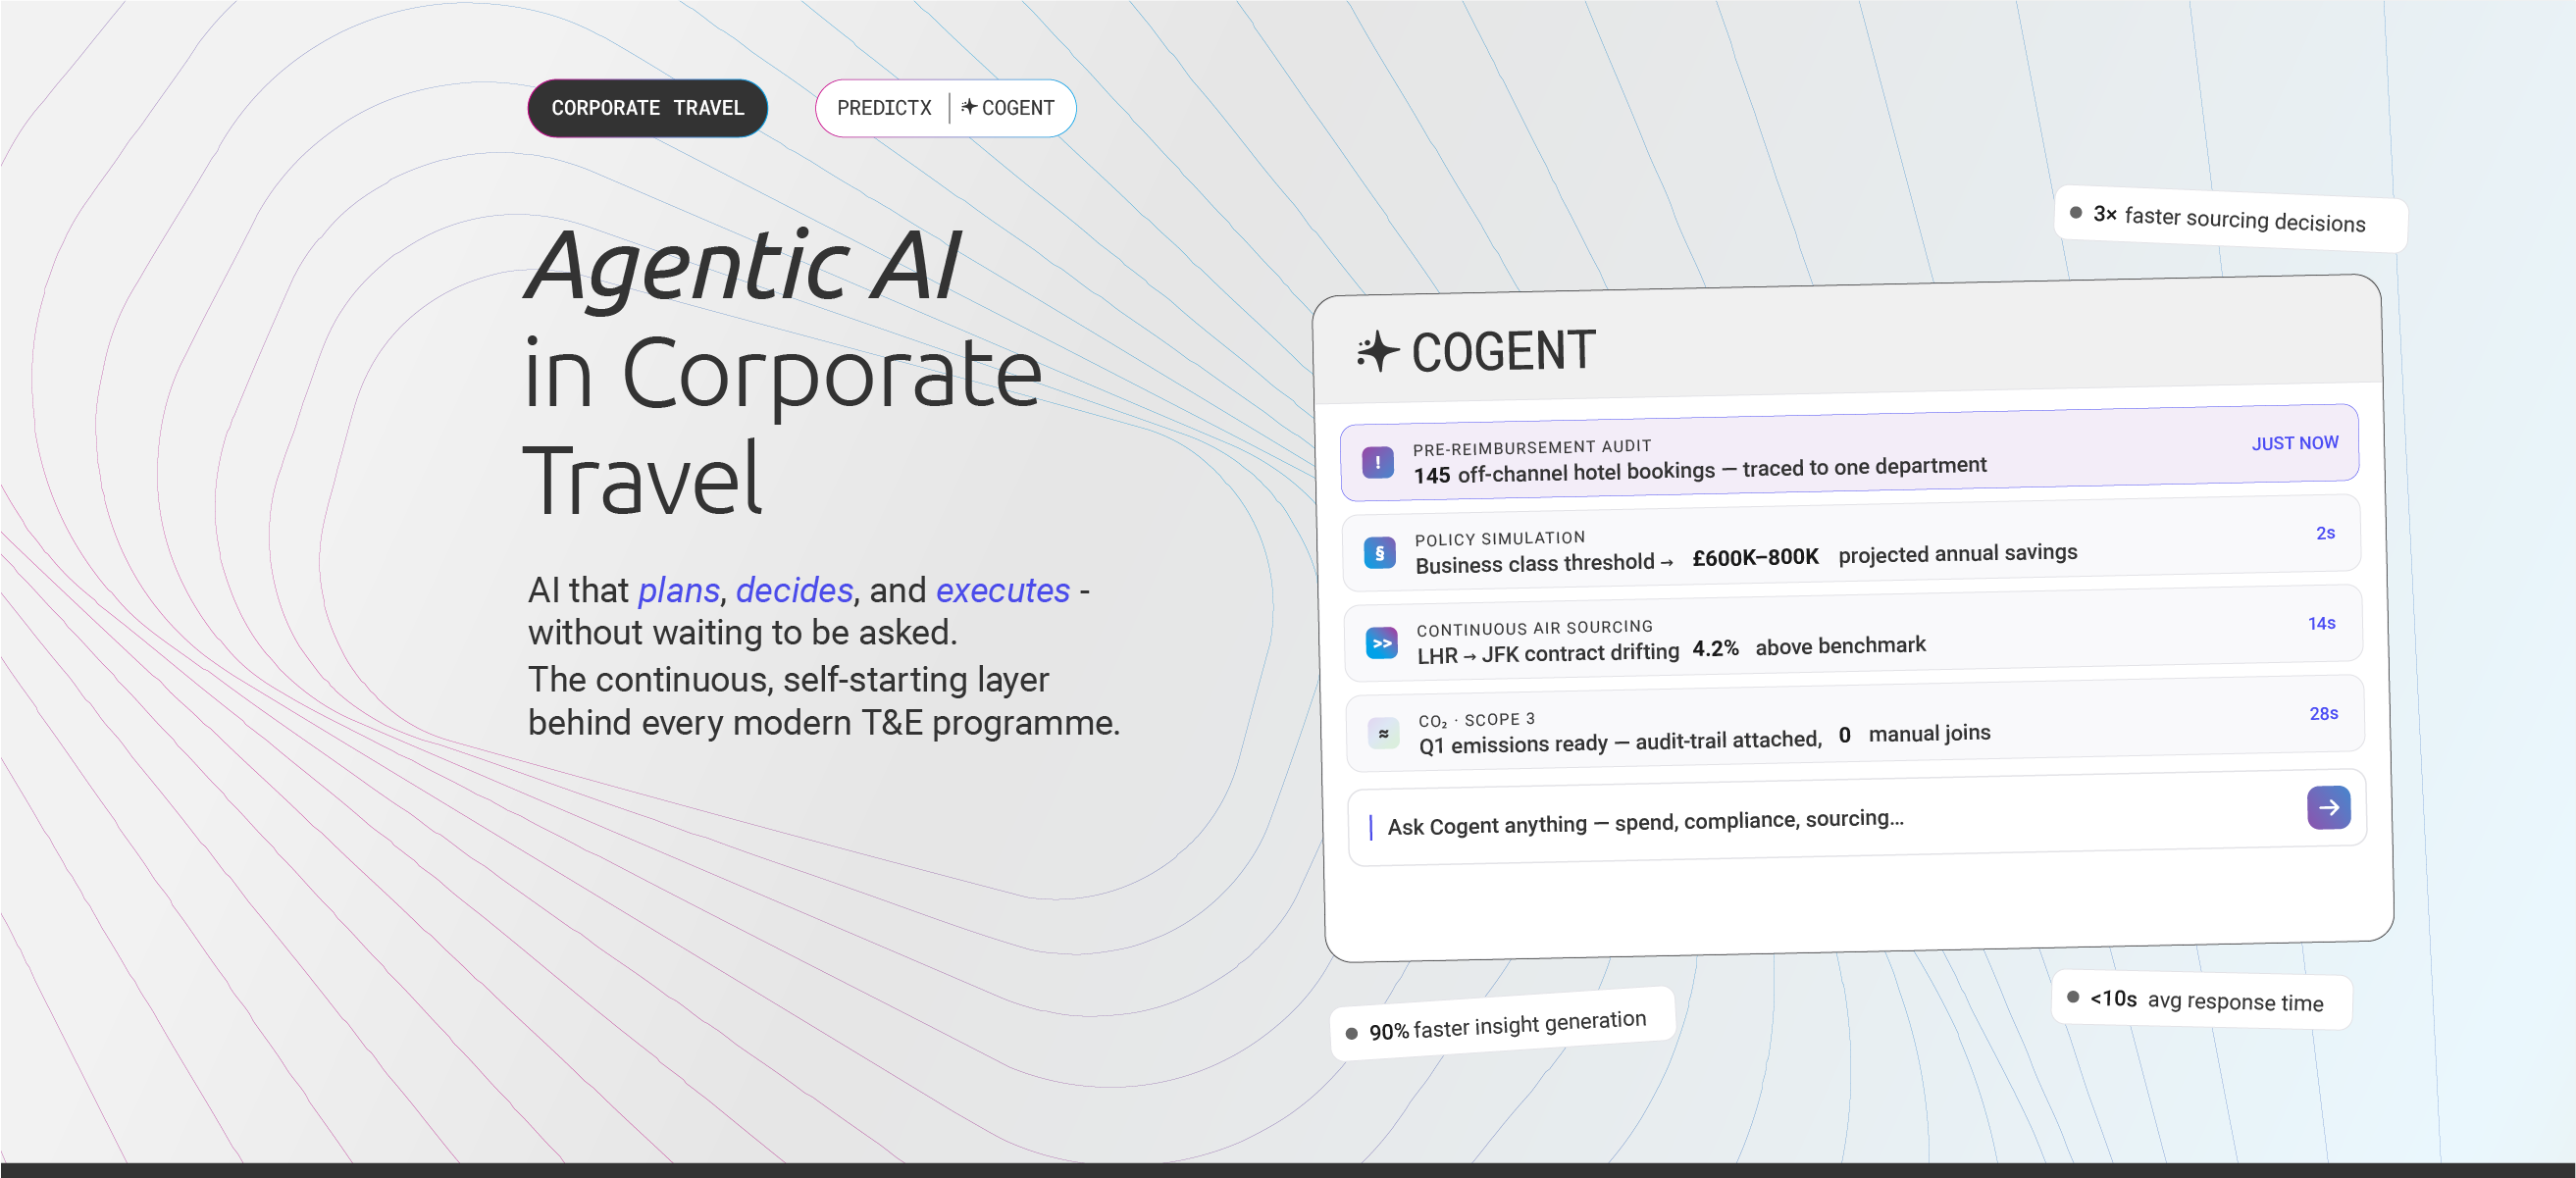
Task: Click the £600K–800K savings figure
Action: [1755, 557]
